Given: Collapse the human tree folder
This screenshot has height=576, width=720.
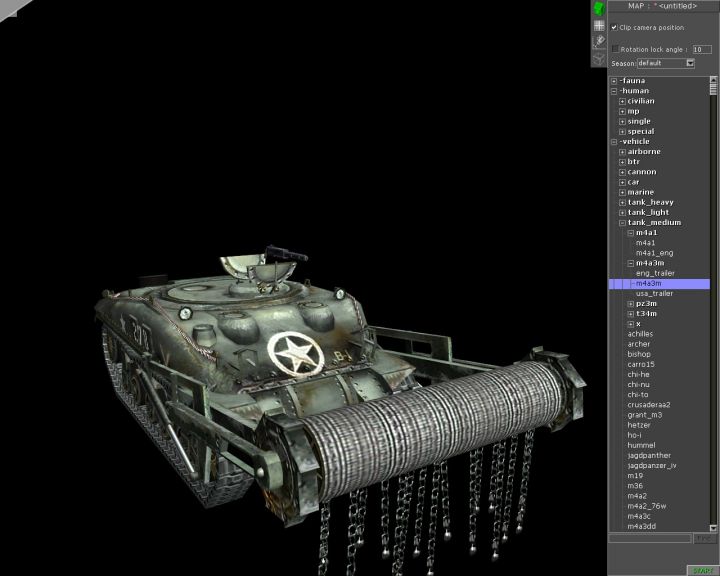Looking at the screenshot, I should tap(614, 91).
